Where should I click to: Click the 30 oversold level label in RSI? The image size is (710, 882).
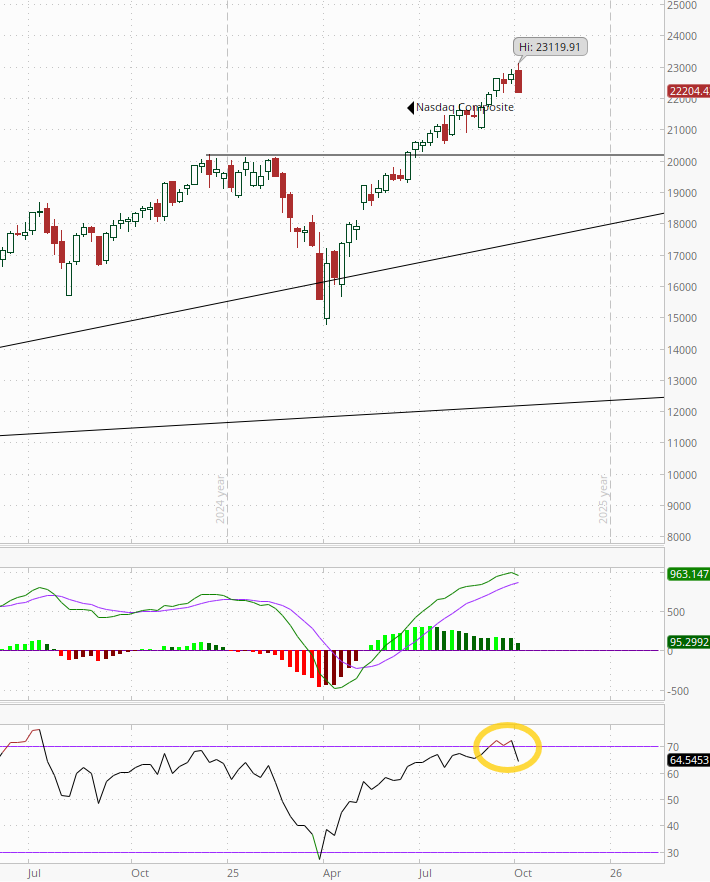point(673,853)
